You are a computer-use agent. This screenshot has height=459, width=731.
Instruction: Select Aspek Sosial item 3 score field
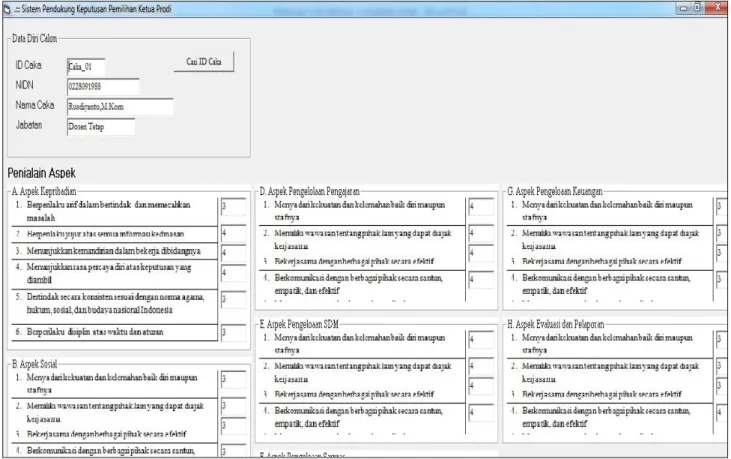[233, 426]
